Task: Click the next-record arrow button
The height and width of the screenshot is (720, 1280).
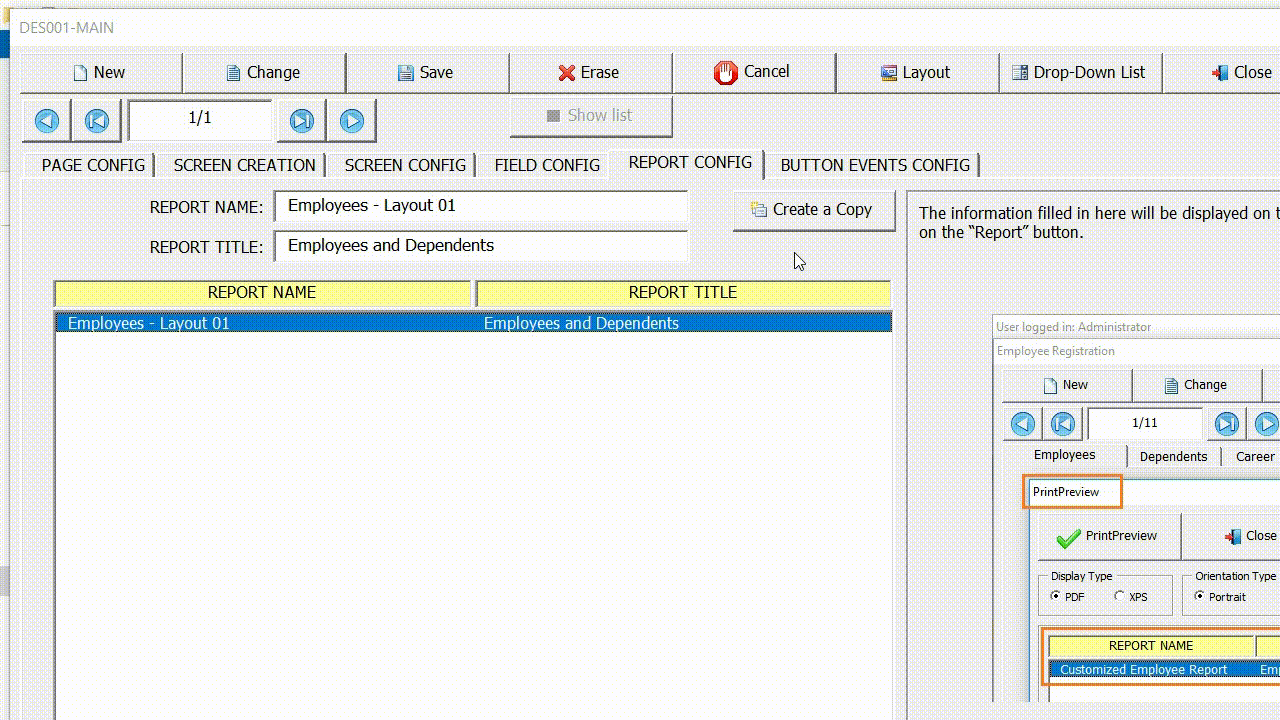Action: (x=351, y=120)
